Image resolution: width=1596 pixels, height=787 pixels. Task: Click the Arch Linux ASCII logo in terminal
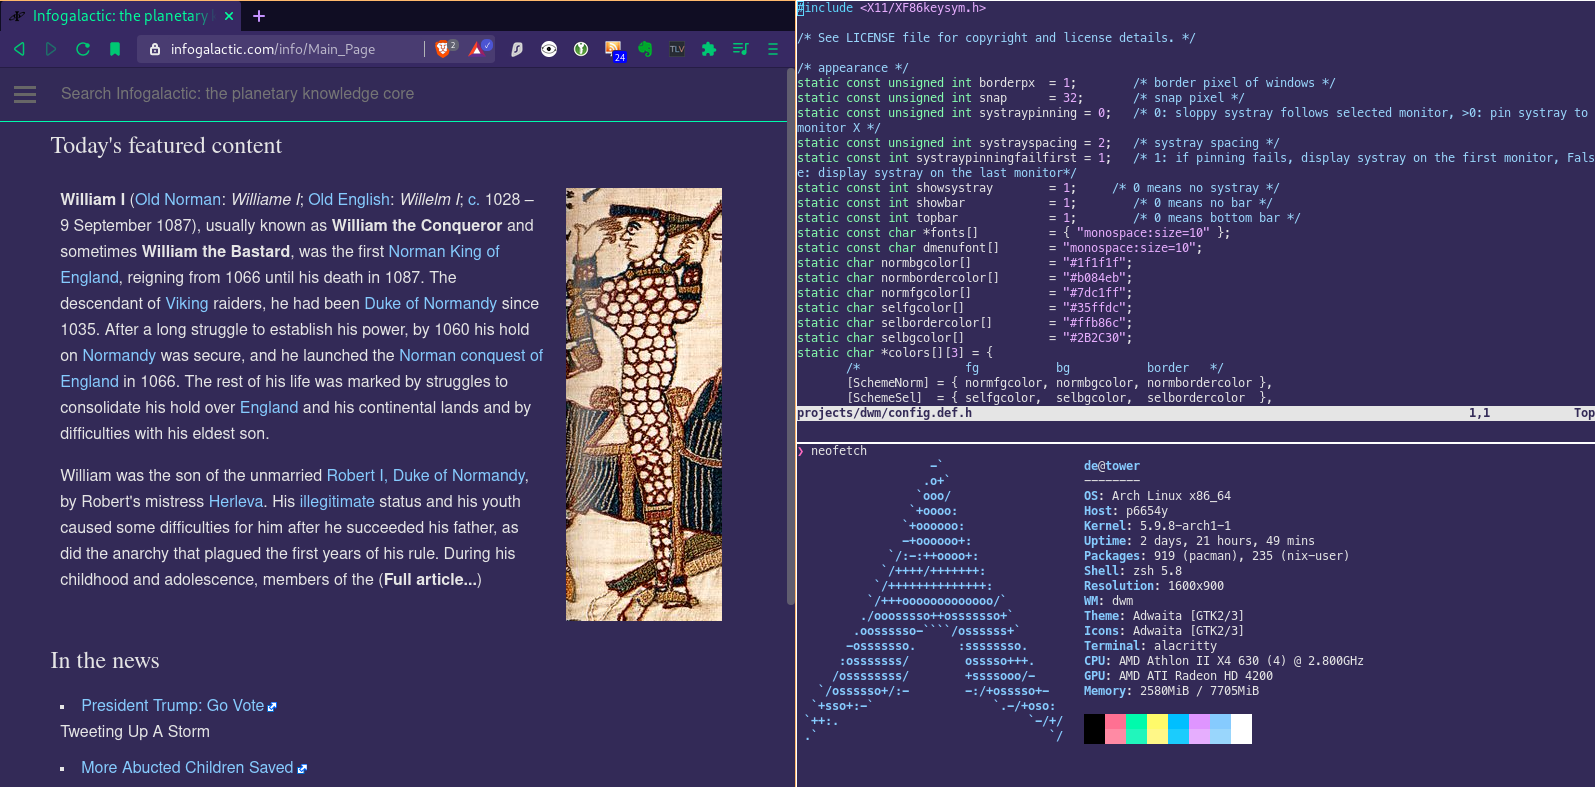click(x=934, y=601)
